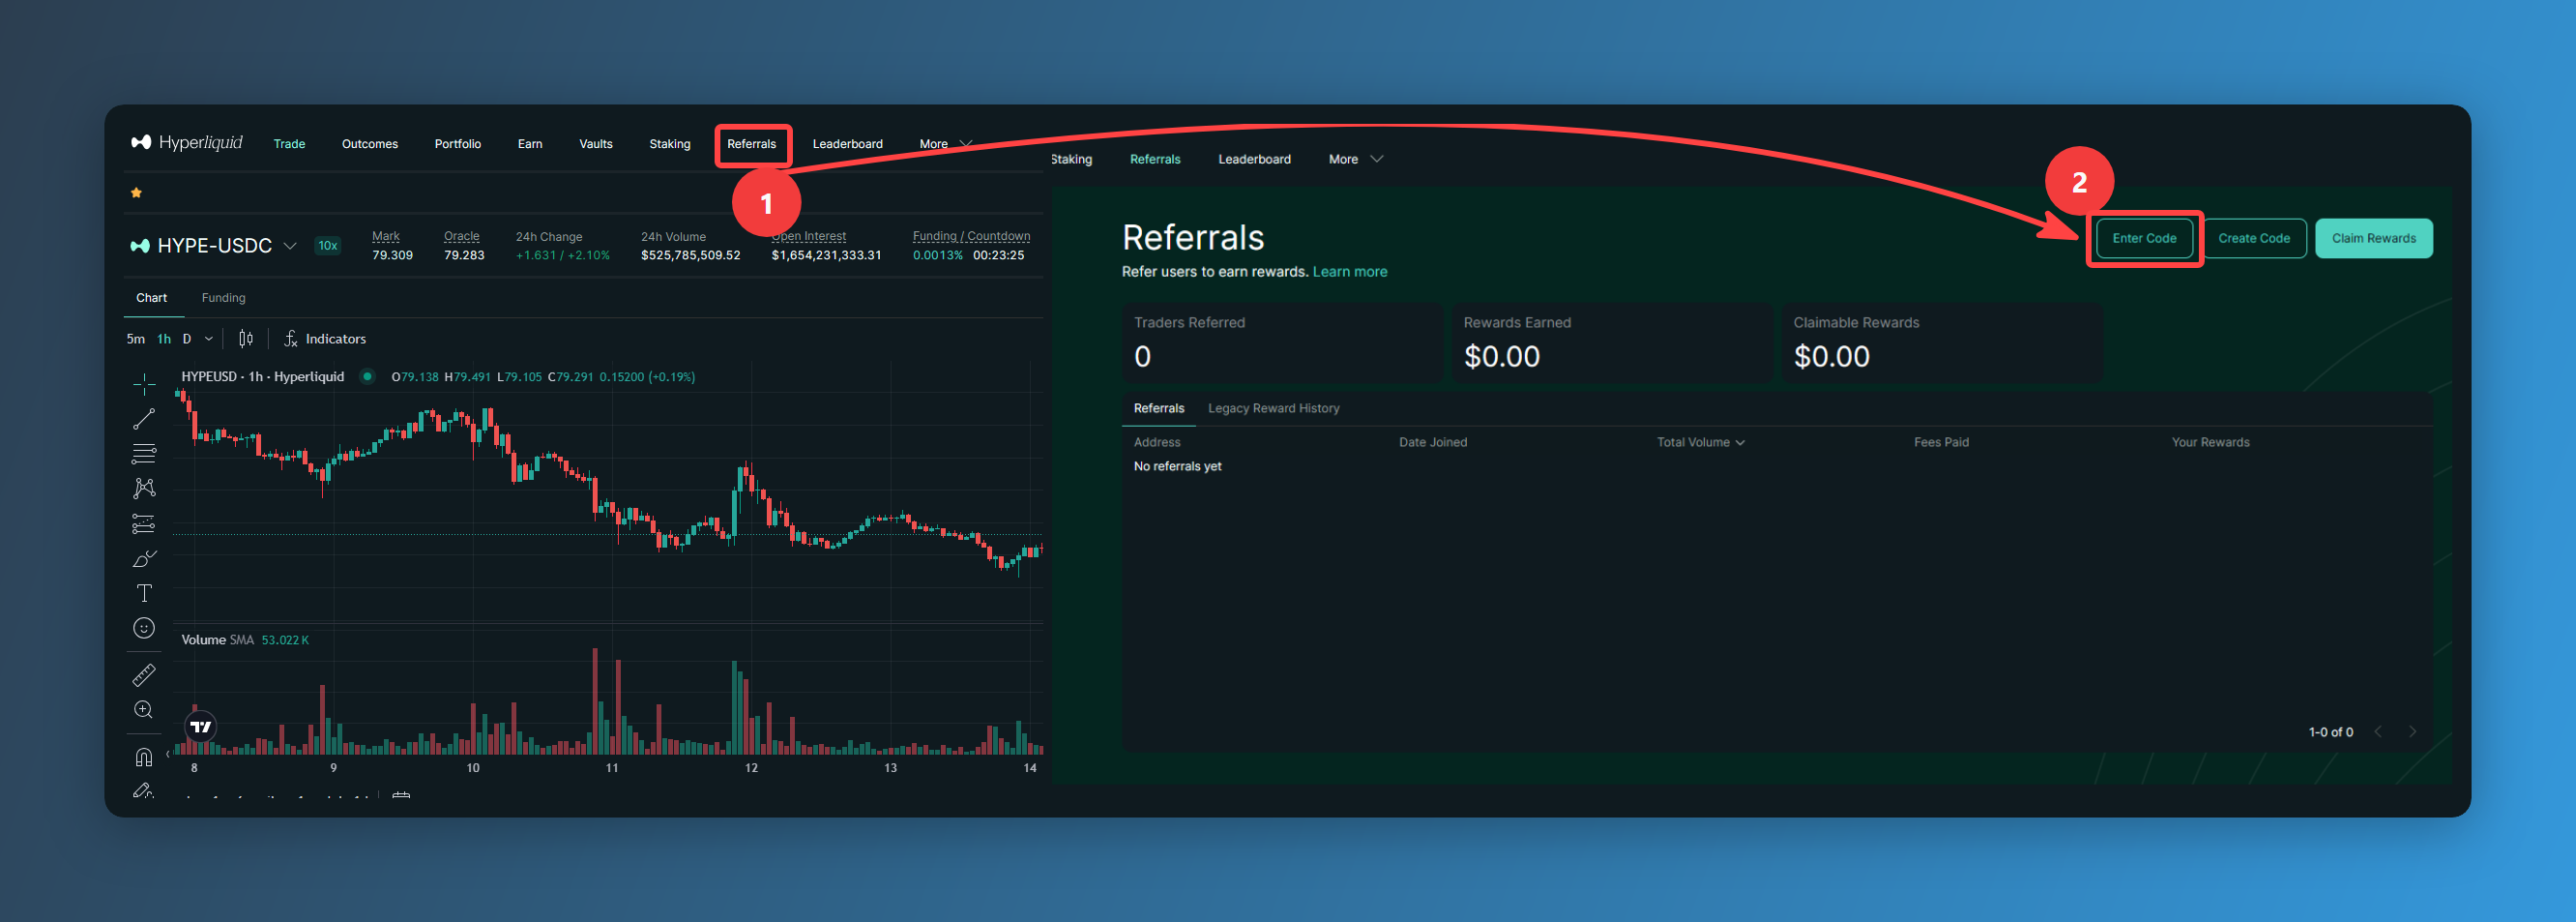Pick the Fibonacci retracement lines tool

pos(144,454)
